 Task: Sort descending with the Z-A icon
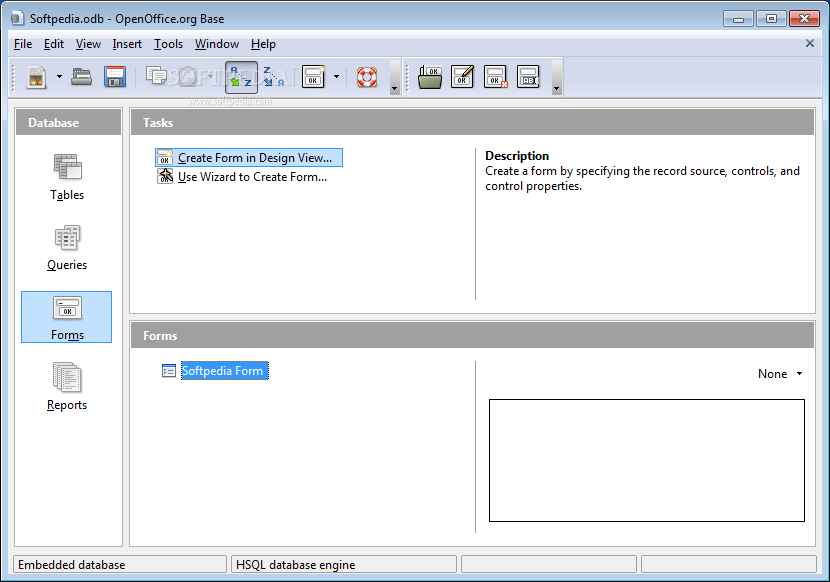(274, 77)
